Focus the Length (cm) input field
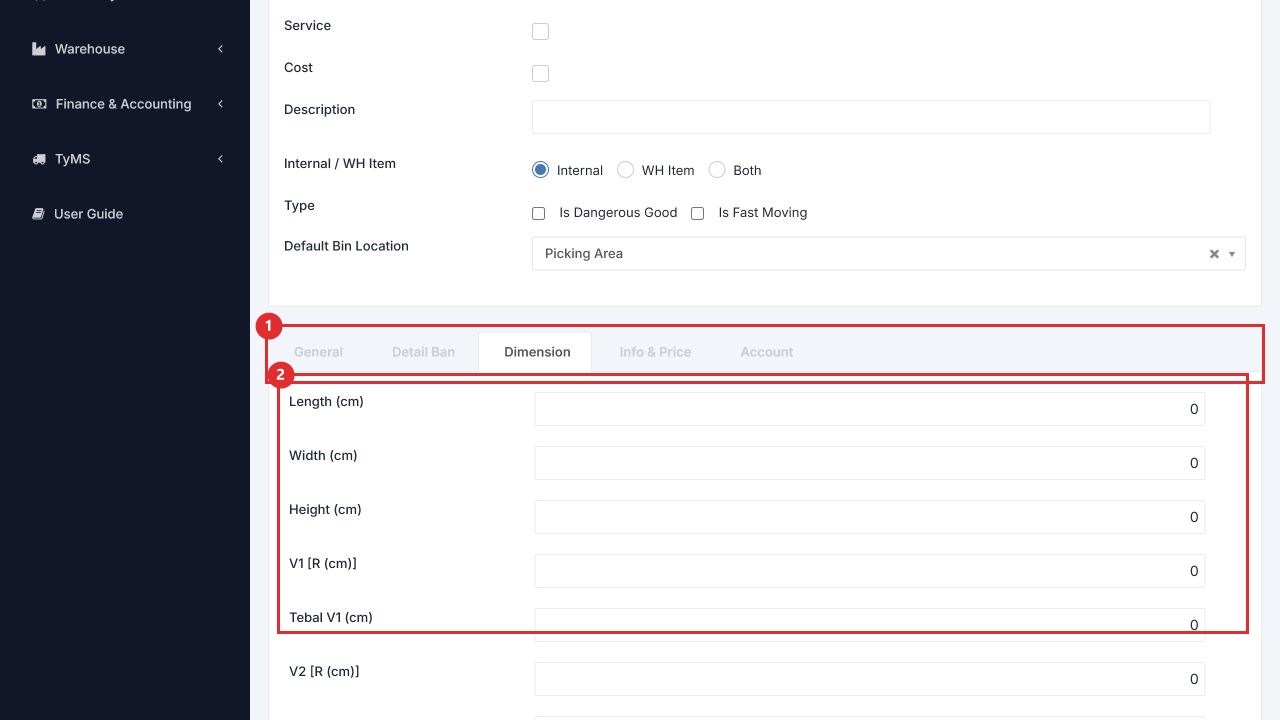Viewport: 1280px width, 720px height. pyautogui.click(x=870, y=409)
